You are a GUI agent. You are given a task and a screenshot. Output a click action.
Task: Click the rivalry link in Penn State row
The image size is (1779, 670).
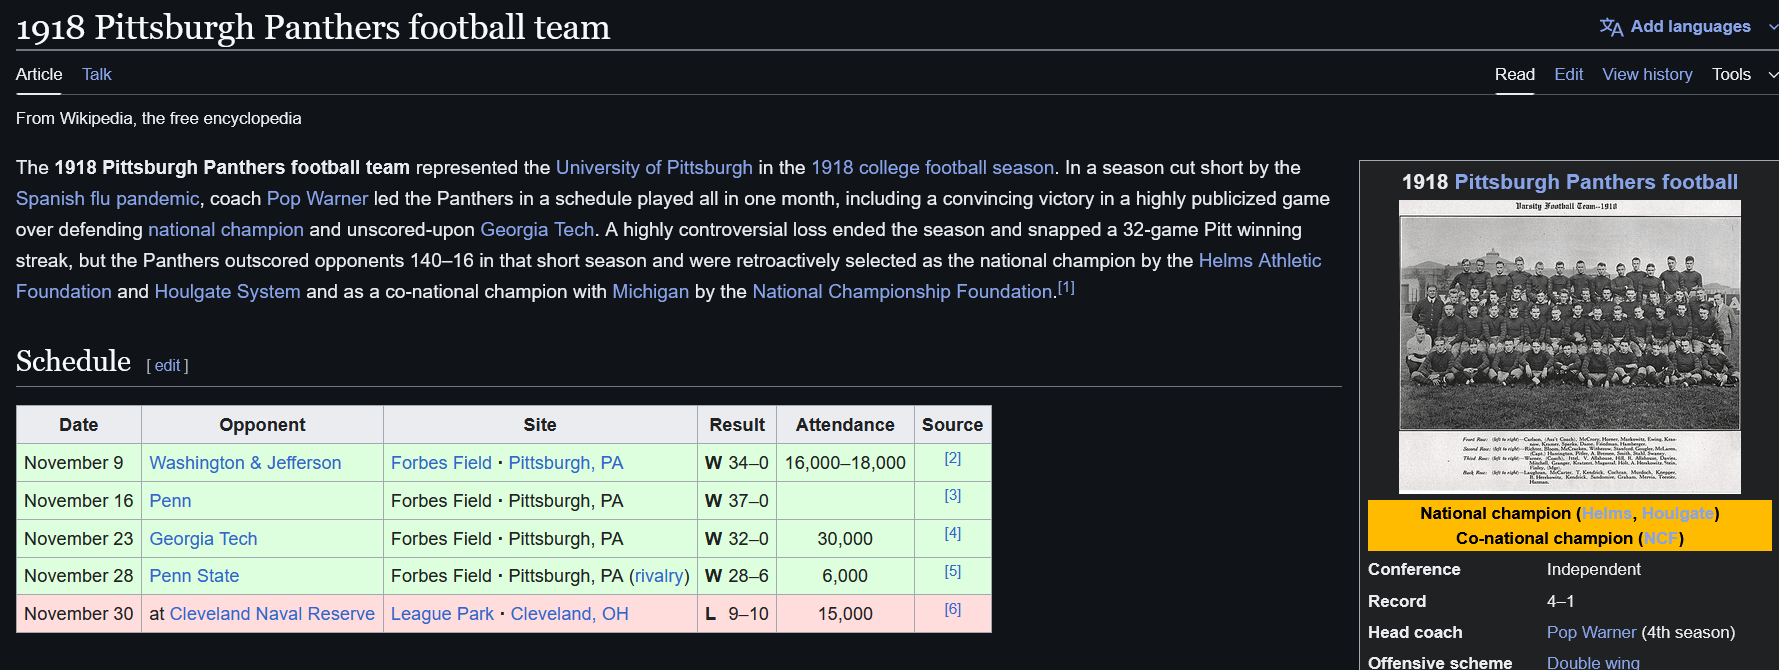659,576
